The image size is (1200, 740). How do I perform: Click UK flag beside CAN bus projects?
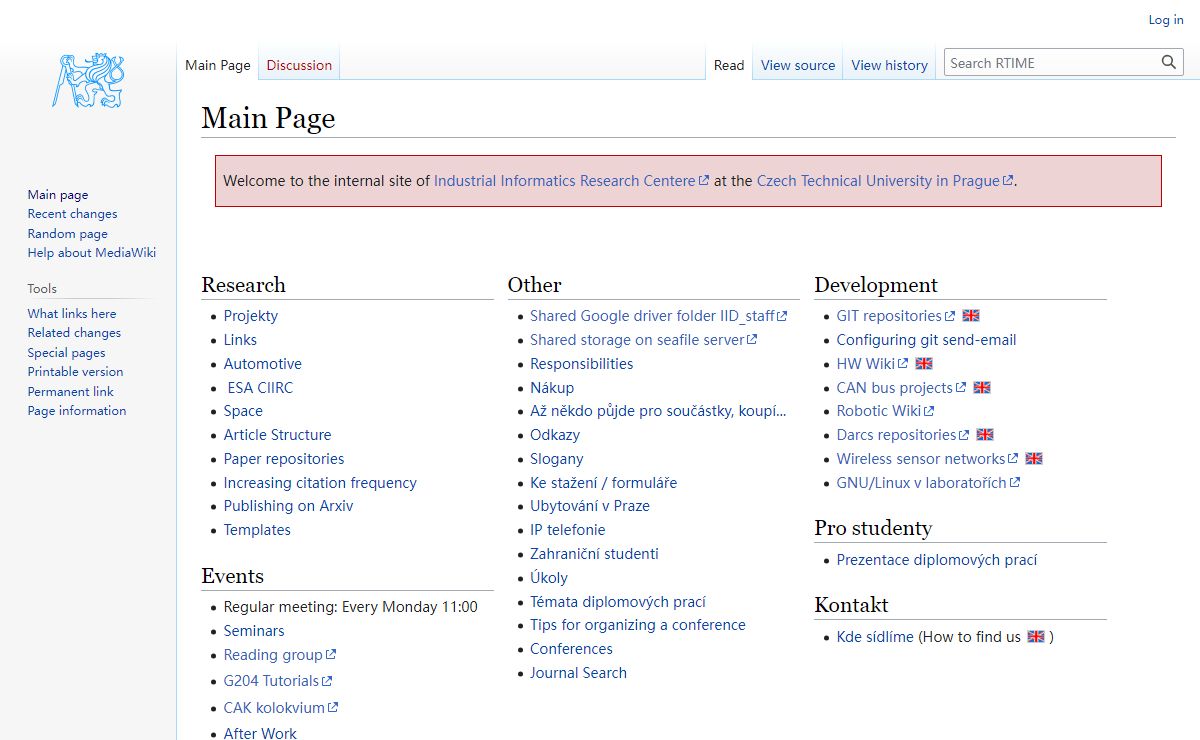point(982,388)
